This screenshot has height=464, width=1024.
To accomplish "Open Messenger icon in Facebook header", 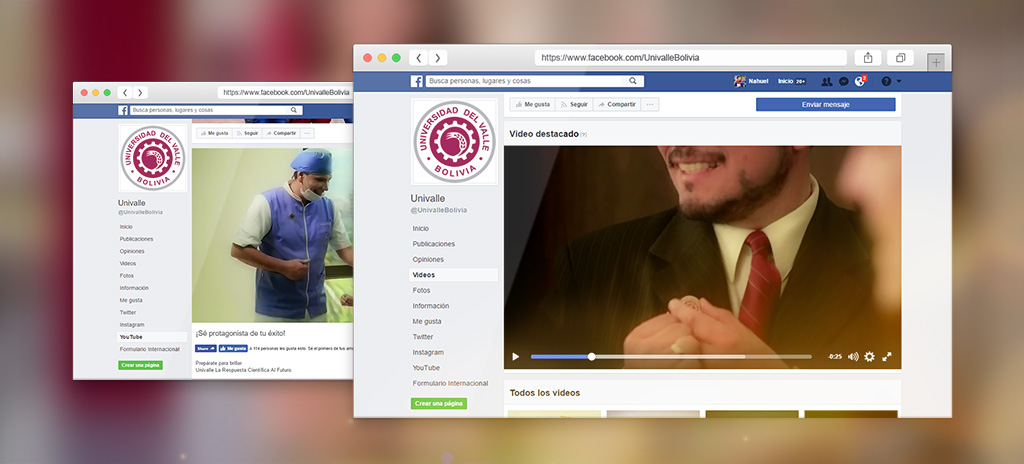I will (x=843, y=81).
